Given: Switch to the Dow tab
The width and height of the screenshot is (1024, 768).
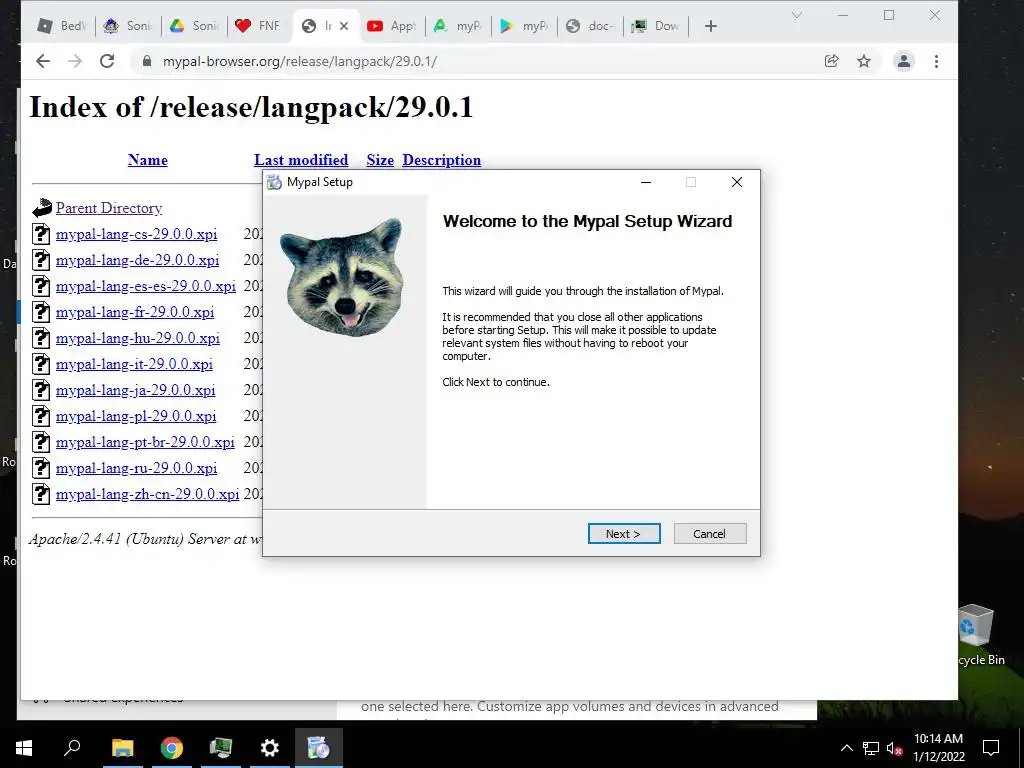Looking at the screenshot, I should [656, 26].
